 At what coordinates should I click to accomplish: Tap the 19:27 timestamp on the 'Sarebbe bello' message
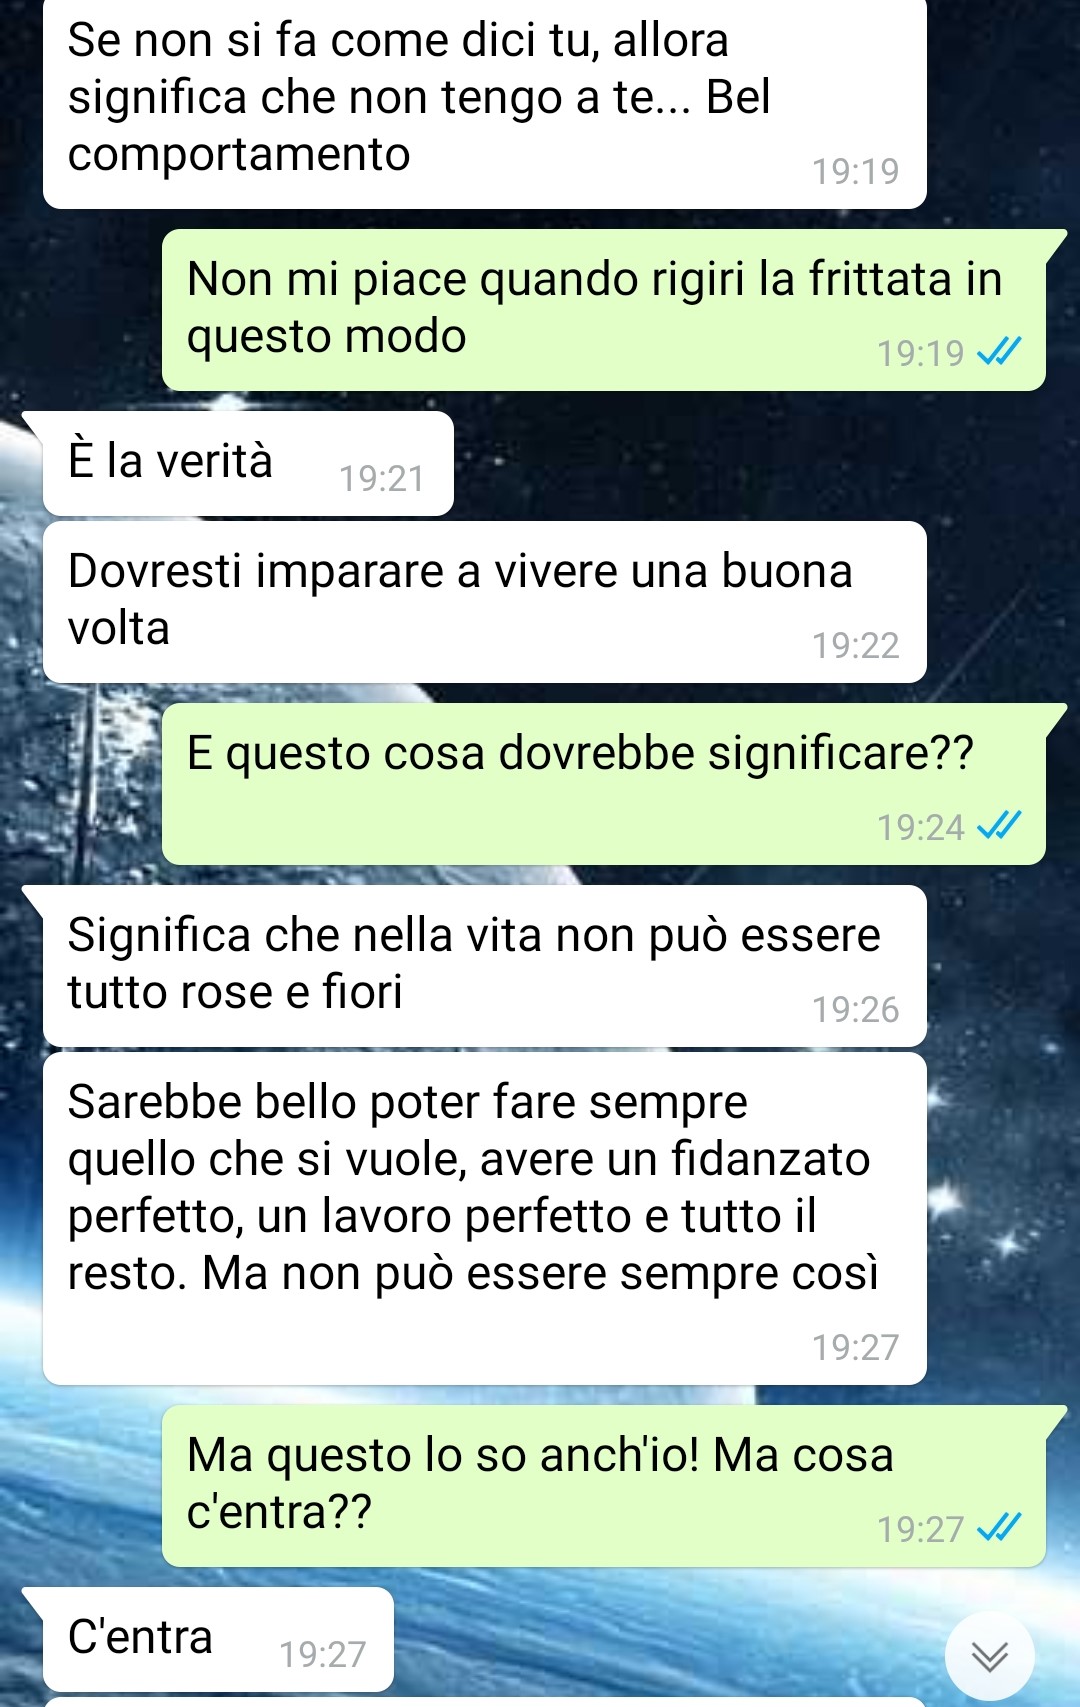coord(855,1348)
